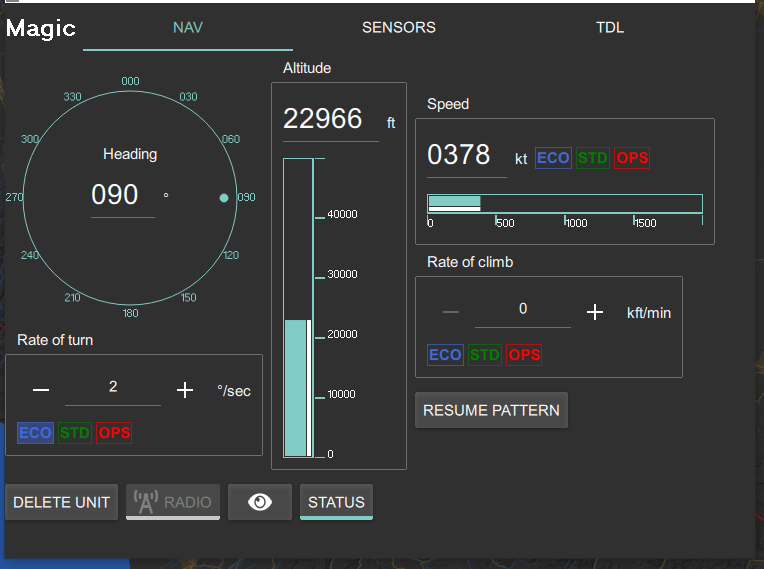Click the horizontal speed bar gauge
Image resolution: width=764 pixels, height=569 pixels.
click(565, 203)
